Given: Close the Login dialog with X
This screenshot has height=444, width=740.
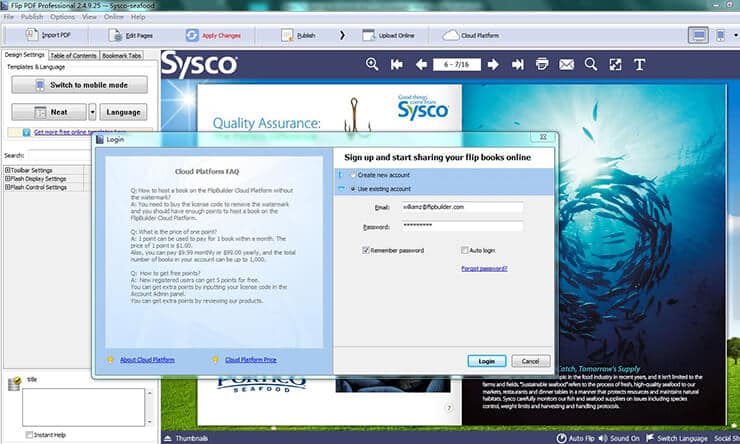Looking at the screenshot, I should pyautogui.click(x=543, y=137).
